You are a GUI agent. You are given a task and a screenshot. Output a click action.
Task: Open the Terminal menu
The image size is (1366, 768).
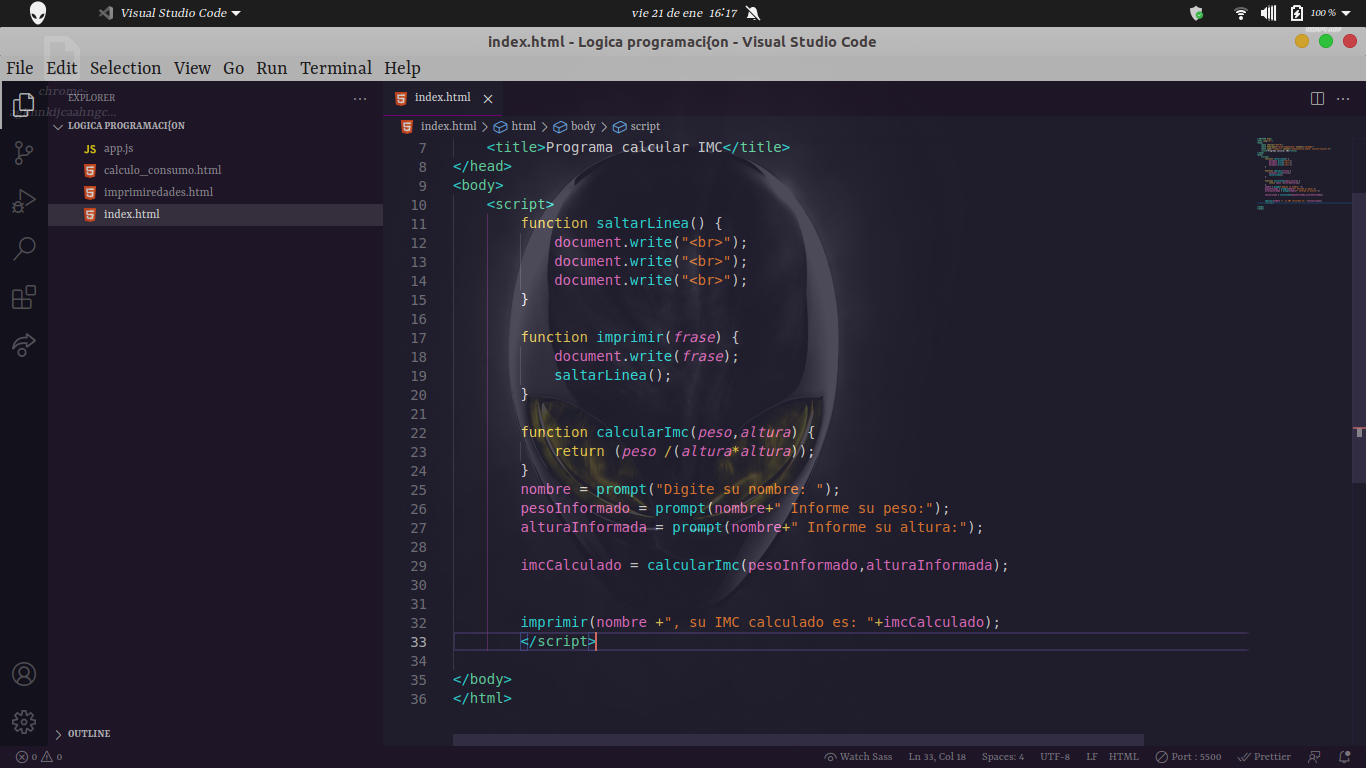point(336,68)
